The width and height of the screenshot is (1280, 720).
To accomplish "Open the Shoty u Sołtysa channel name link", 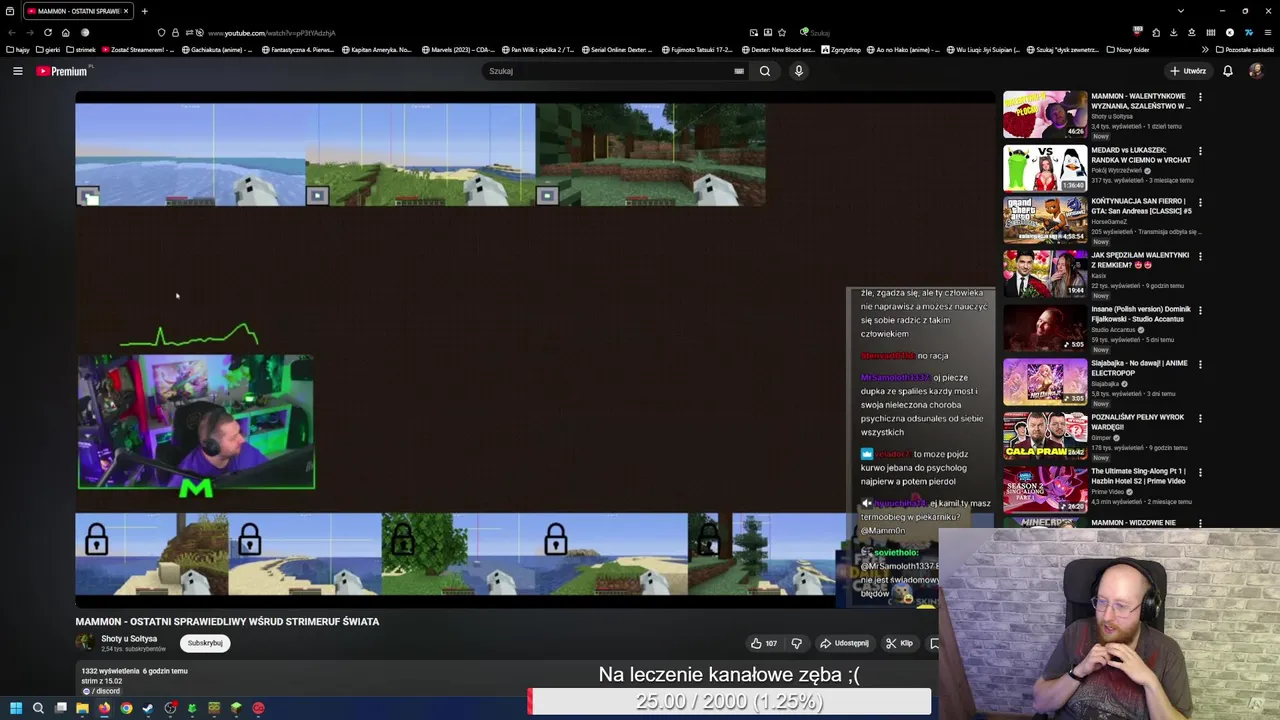I will (129, 639).
